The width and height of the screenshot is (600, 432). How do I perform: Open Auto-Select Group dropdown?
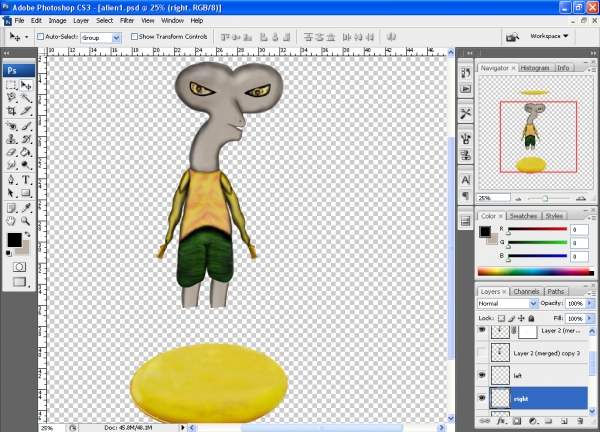[x=116, y=37]
